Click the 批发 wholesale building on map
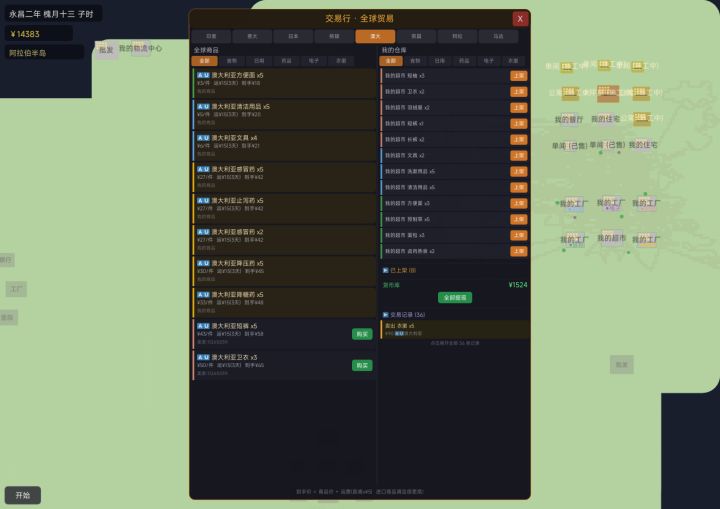Viewport: 720px width, 509px height. [x=106, y=49]
